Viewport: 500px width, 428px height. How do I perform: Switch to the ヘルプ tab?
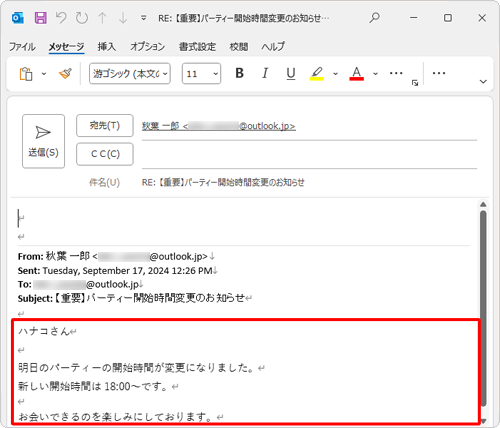(273, 47)
